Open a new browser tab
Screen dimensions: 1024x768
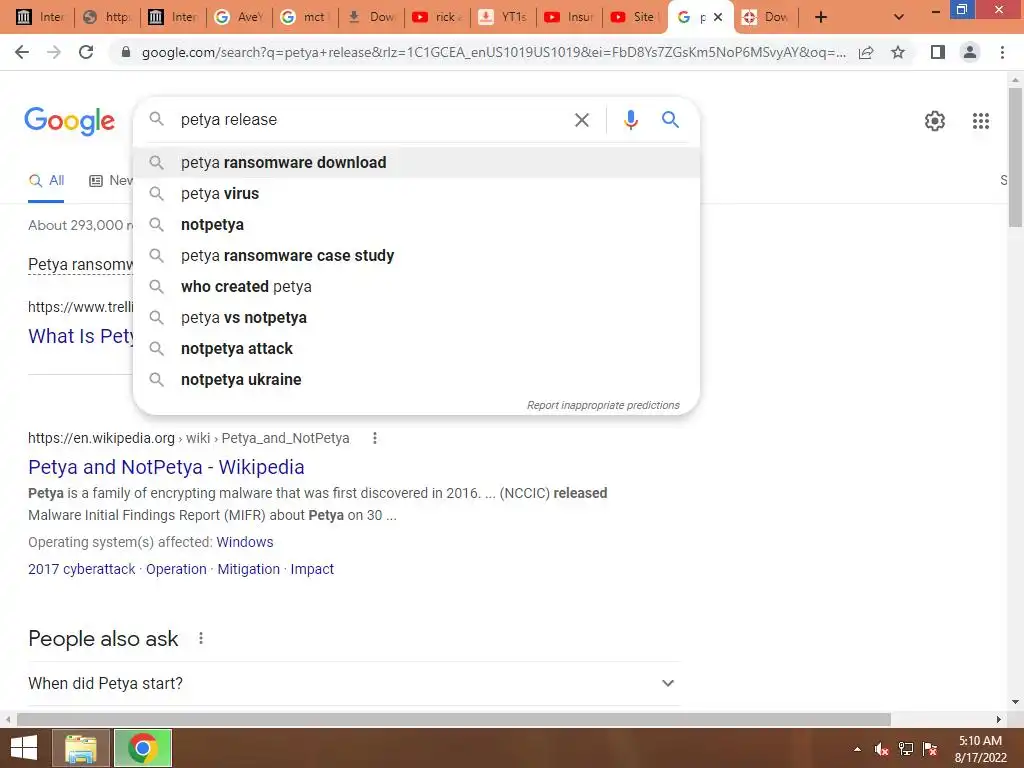pos(821,17)
